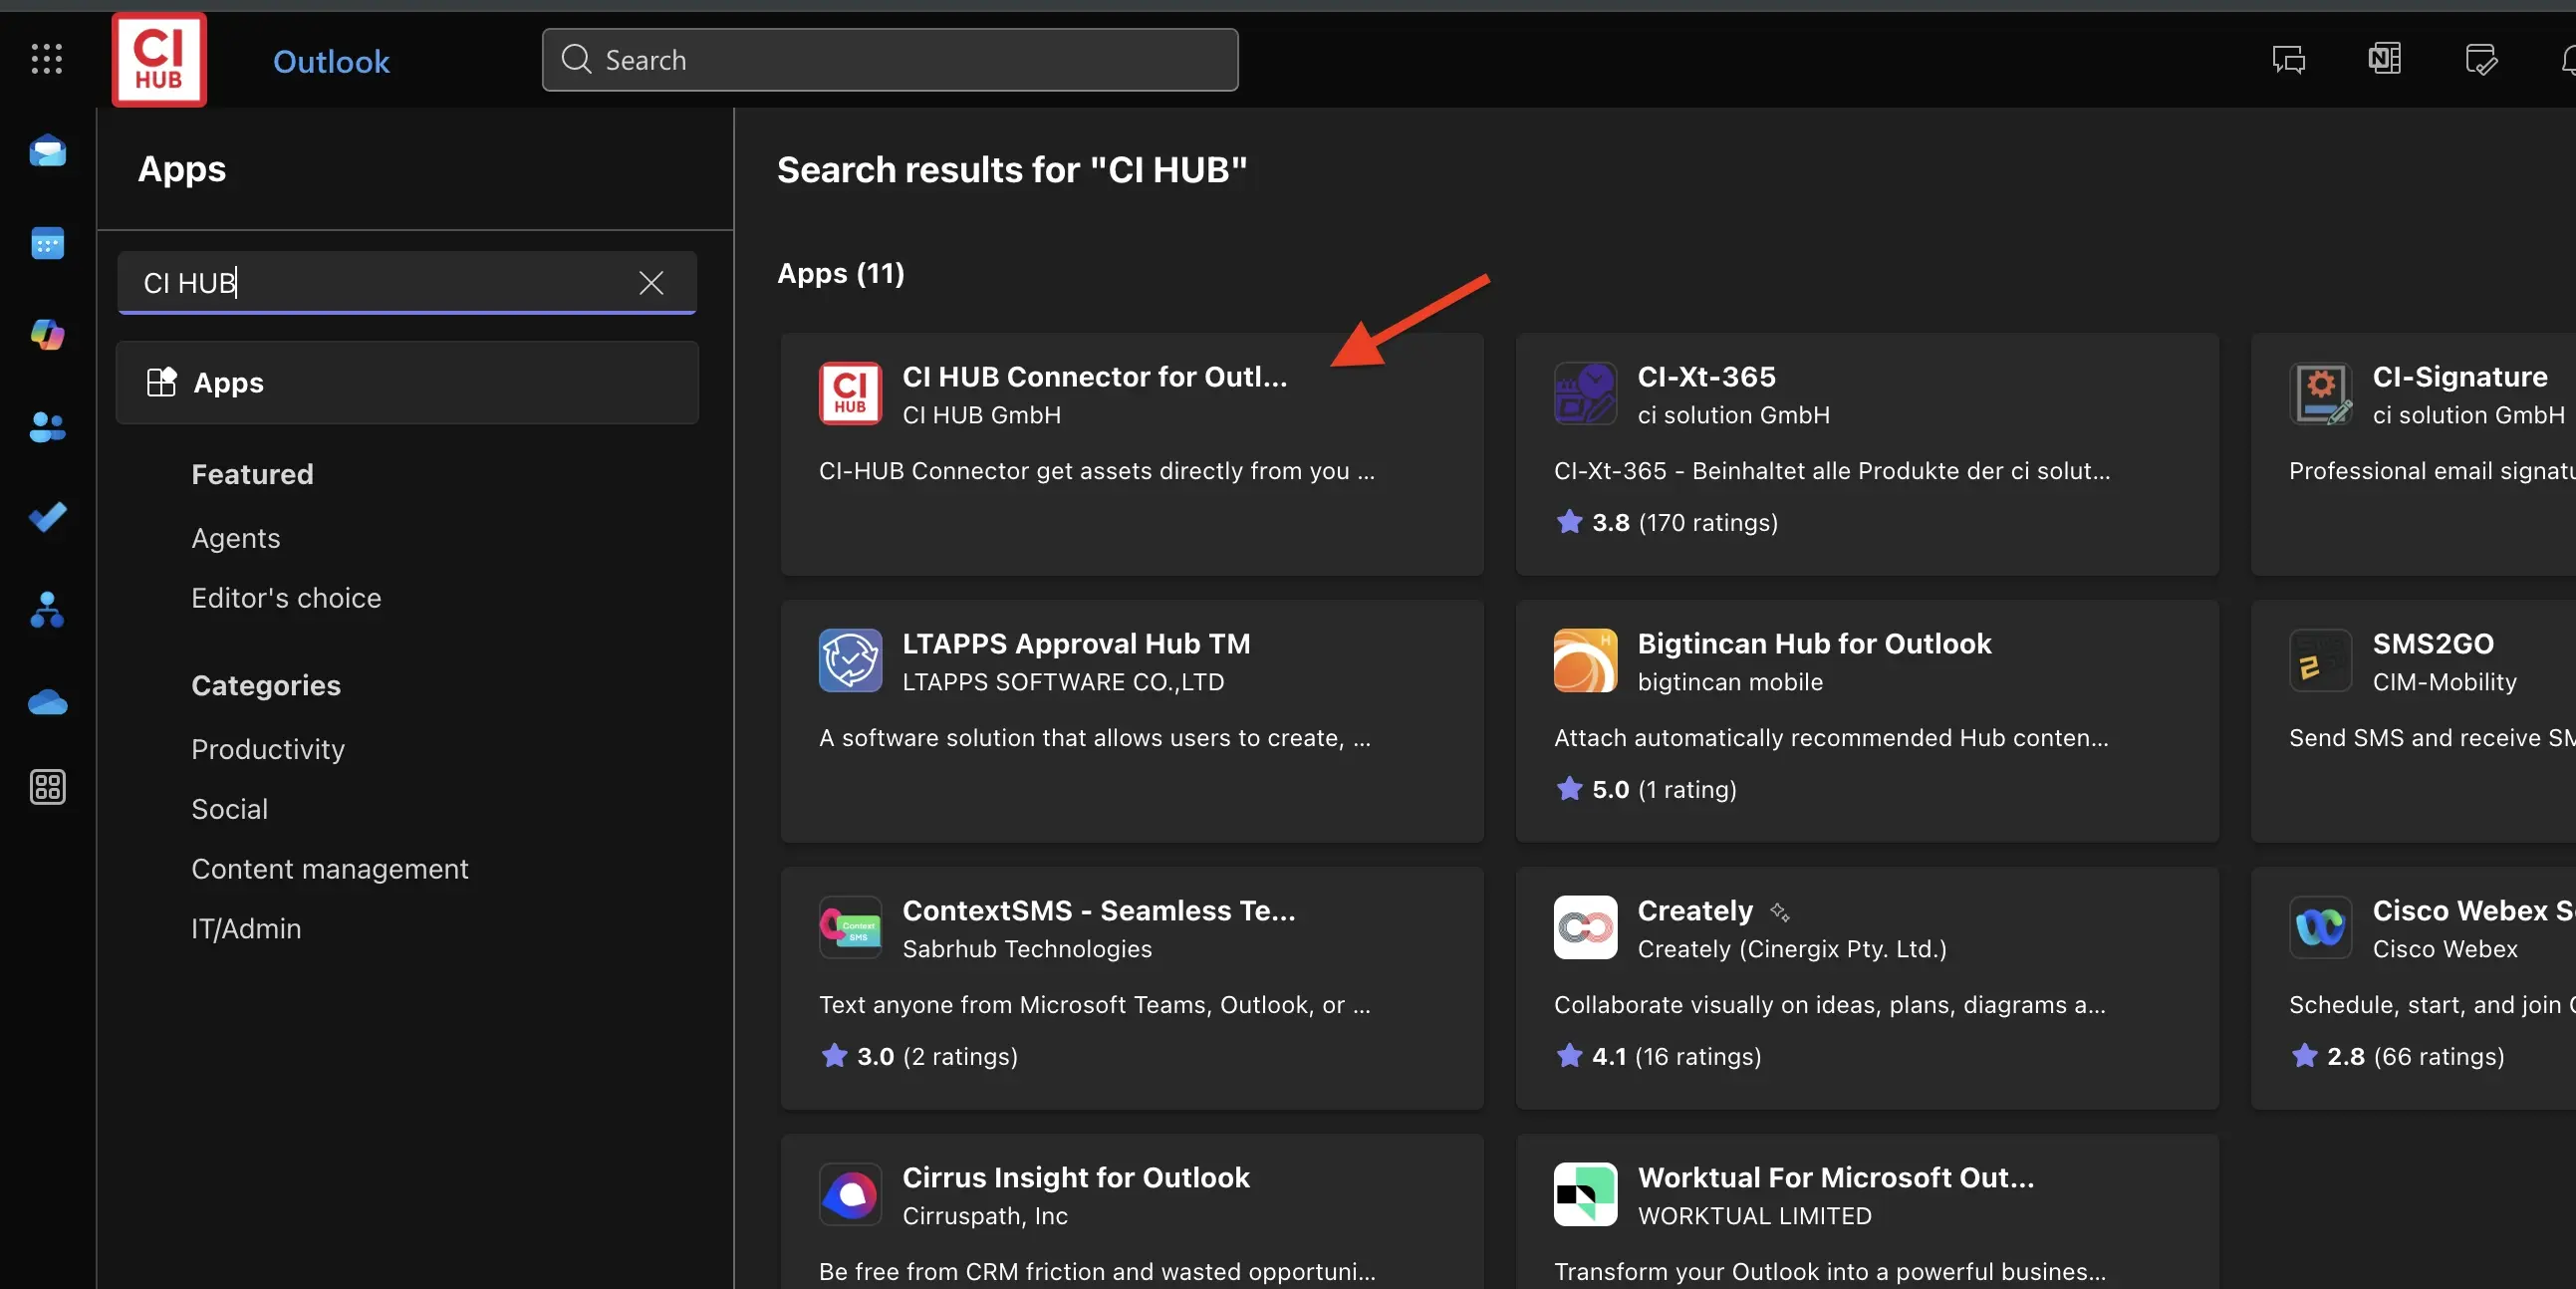The image size is (2576, 1289).
Task: Click the SMS2GO app icon
Action: point(2320,660)
